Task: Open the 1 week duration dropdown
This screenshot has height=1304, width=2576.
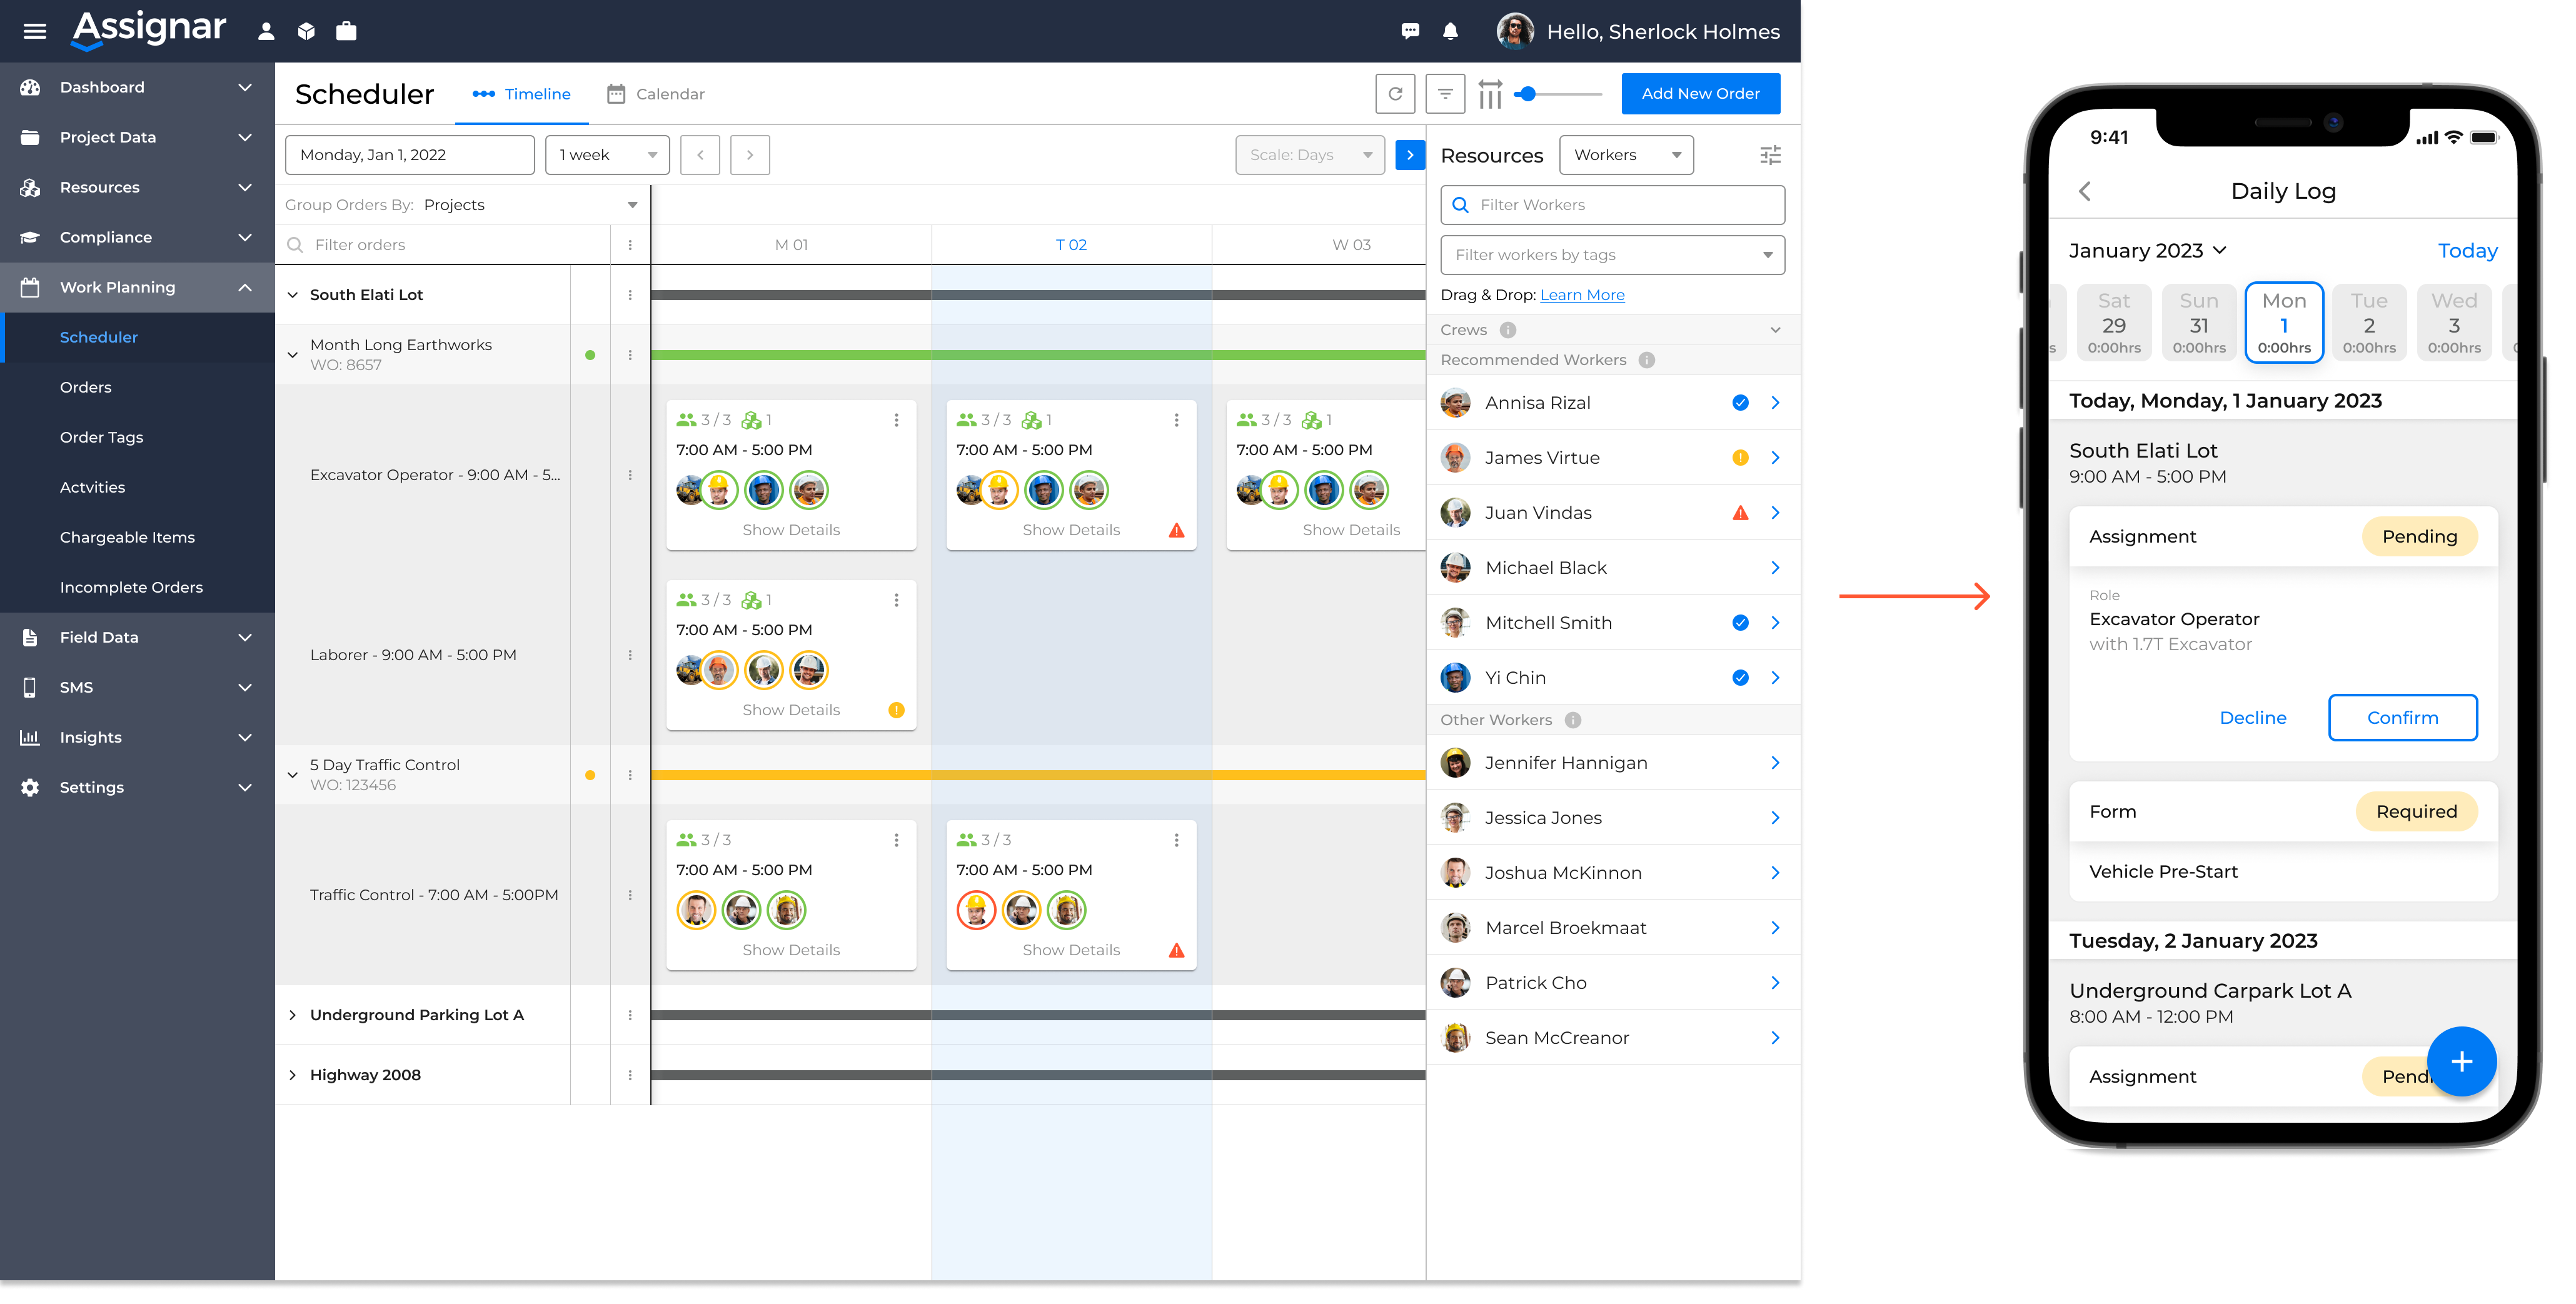Action: point(607,155)
